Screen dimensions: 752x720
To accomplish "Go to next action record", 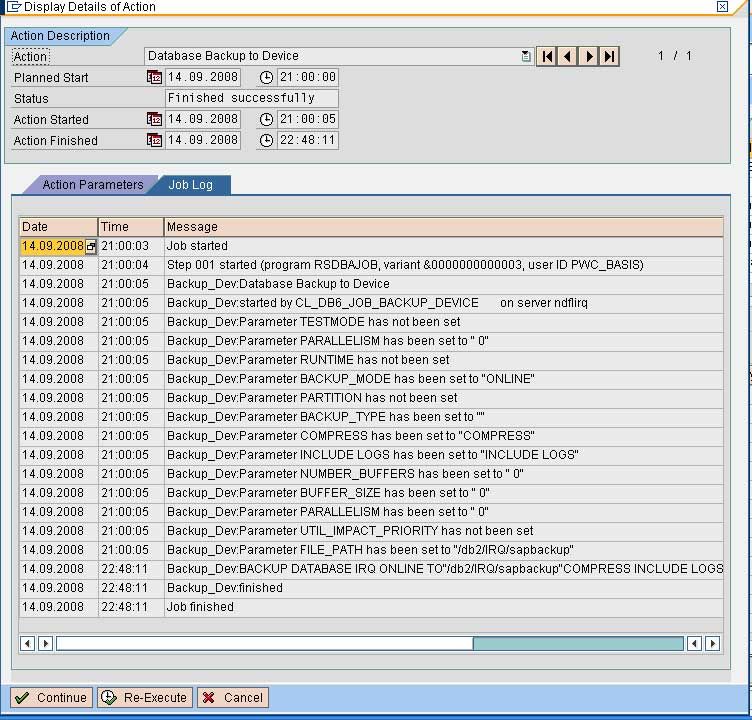I will click(x=588, y=57).
